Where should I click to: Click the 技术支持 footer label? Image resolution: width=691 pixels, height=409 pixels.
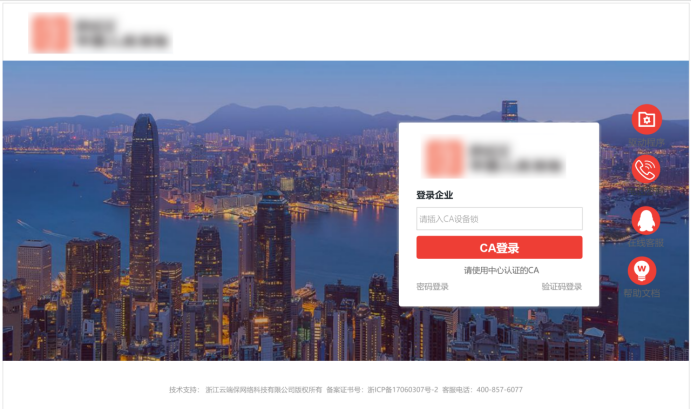[184, 390]
